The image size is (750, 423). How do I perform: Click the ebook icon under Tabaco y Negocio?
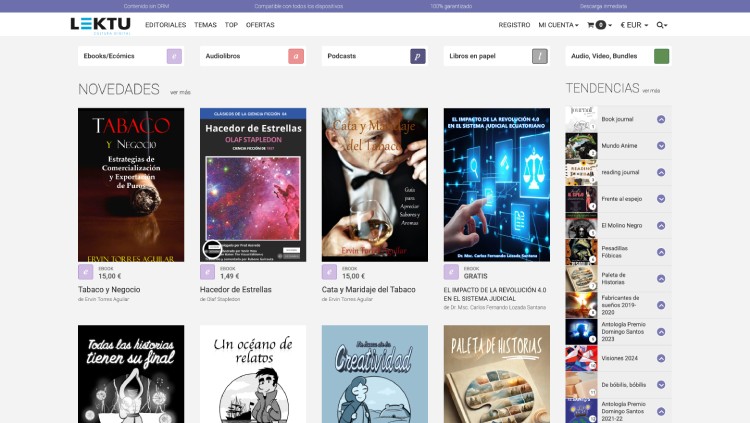tap(86, 272)
